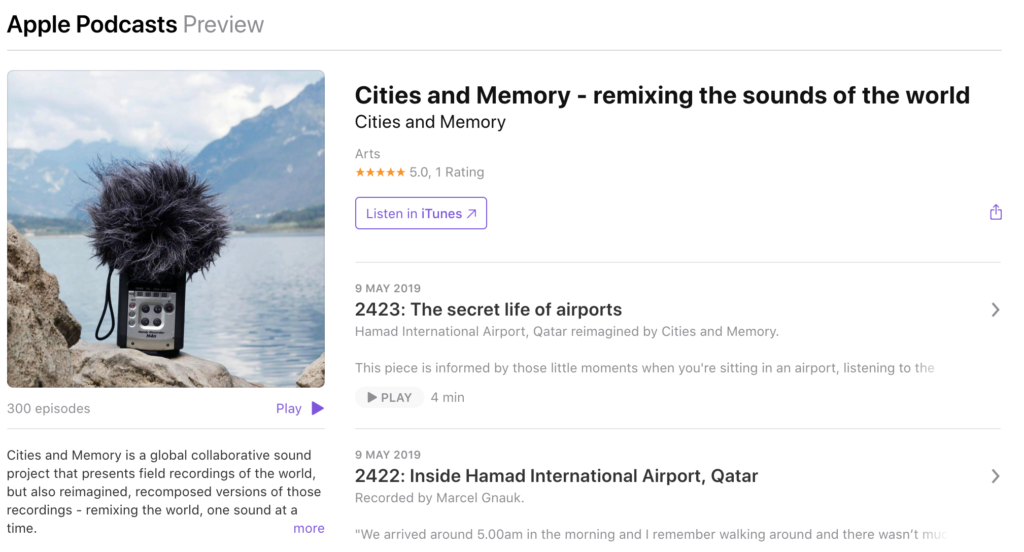The height and width of the screenshot is (552, 1024).
Task: Click the Play link under artwork
Action: (289, 408)
